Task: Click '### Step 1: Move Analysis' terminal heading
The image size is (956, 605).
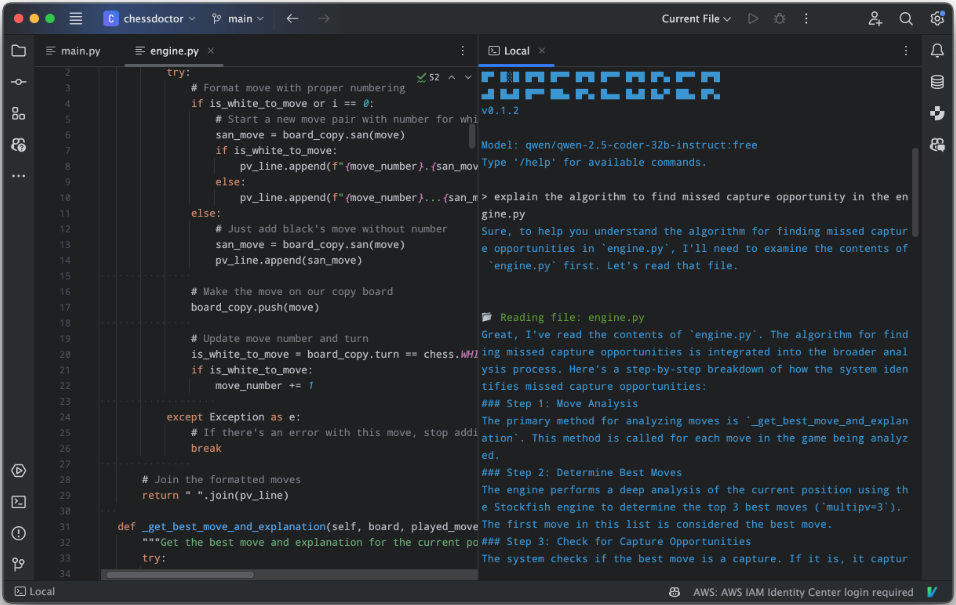Action: point(559,404)
